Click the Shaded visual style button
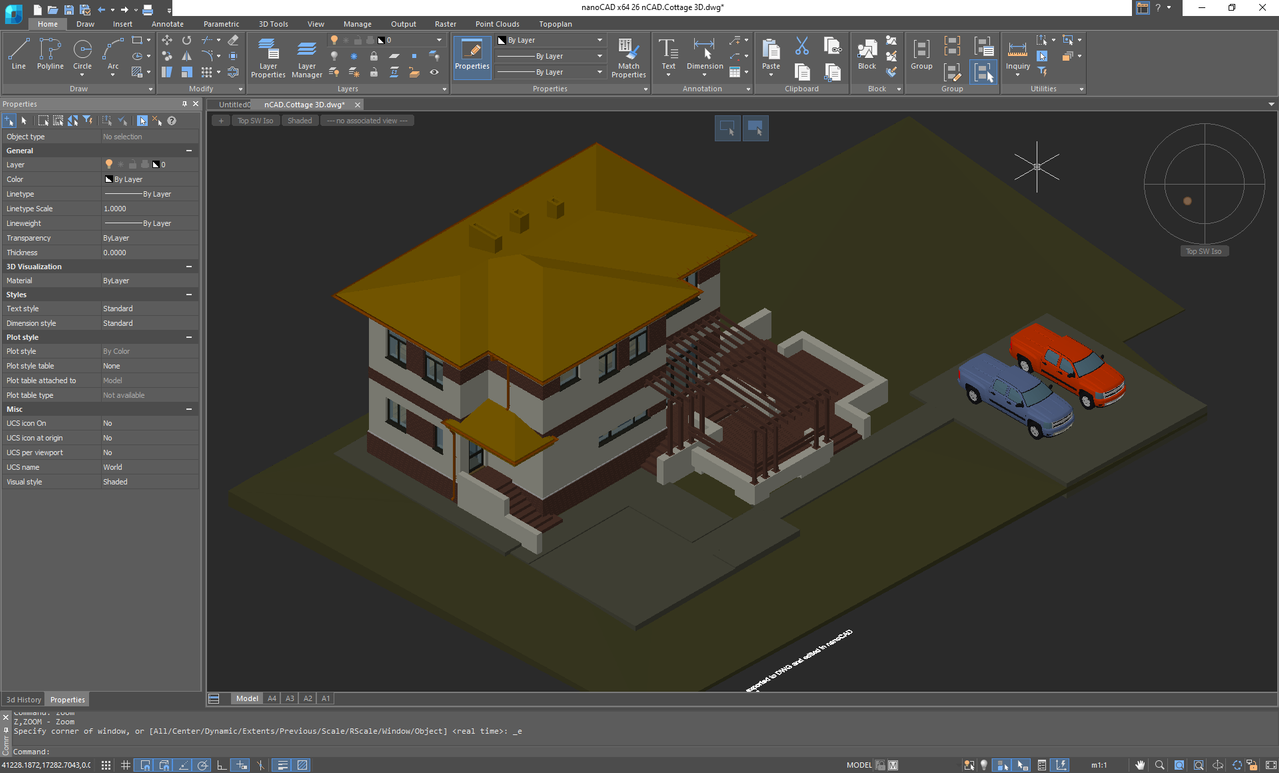 click(299, 121)
